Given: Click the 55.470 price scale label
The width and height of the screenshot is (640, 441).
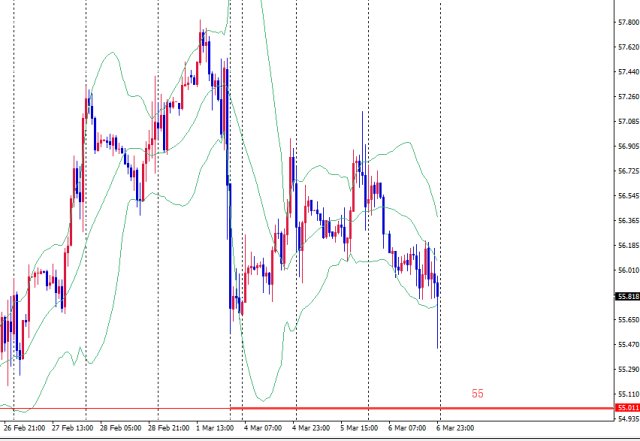Looking at the screenshot, I should coord(629,345).
